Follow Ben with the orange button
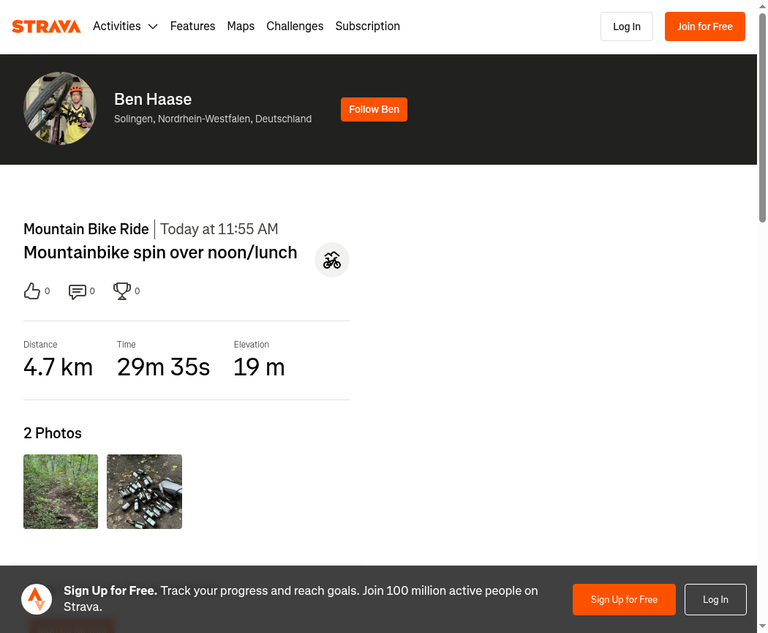The image size is (768, 633). tap(374, 109)
